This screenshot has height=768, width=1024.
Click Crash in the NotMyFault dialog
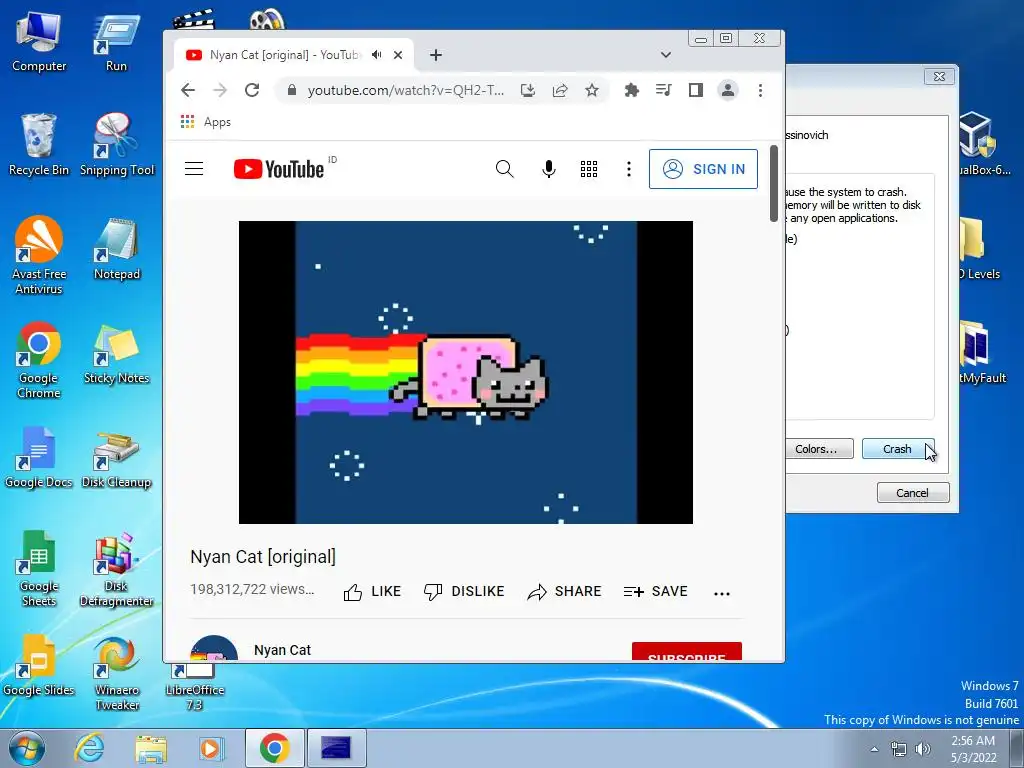click(x=898, y=449)
